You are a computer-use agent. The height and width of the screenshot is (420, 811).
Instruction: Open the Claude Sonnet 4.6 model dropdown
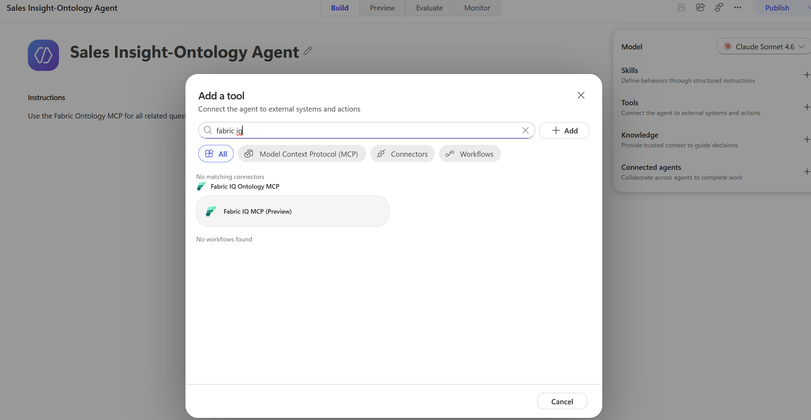tap(764, 47)
